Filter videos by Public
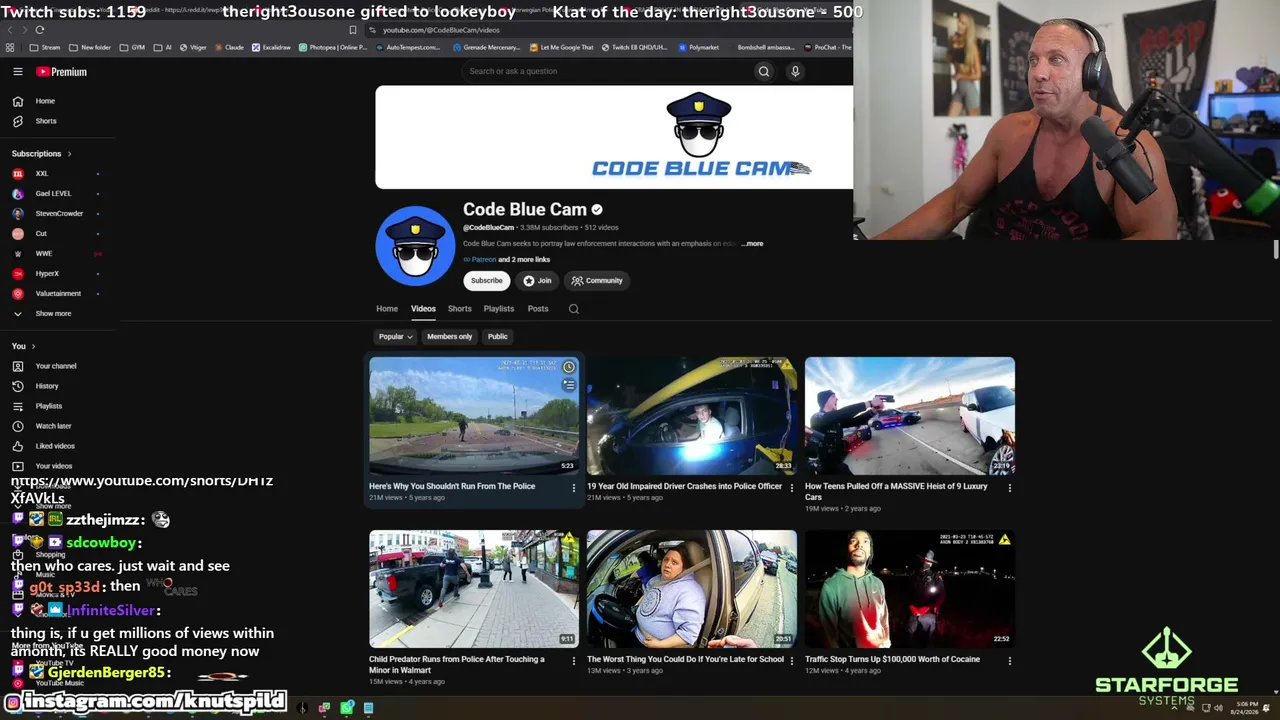 click(497, 337)
